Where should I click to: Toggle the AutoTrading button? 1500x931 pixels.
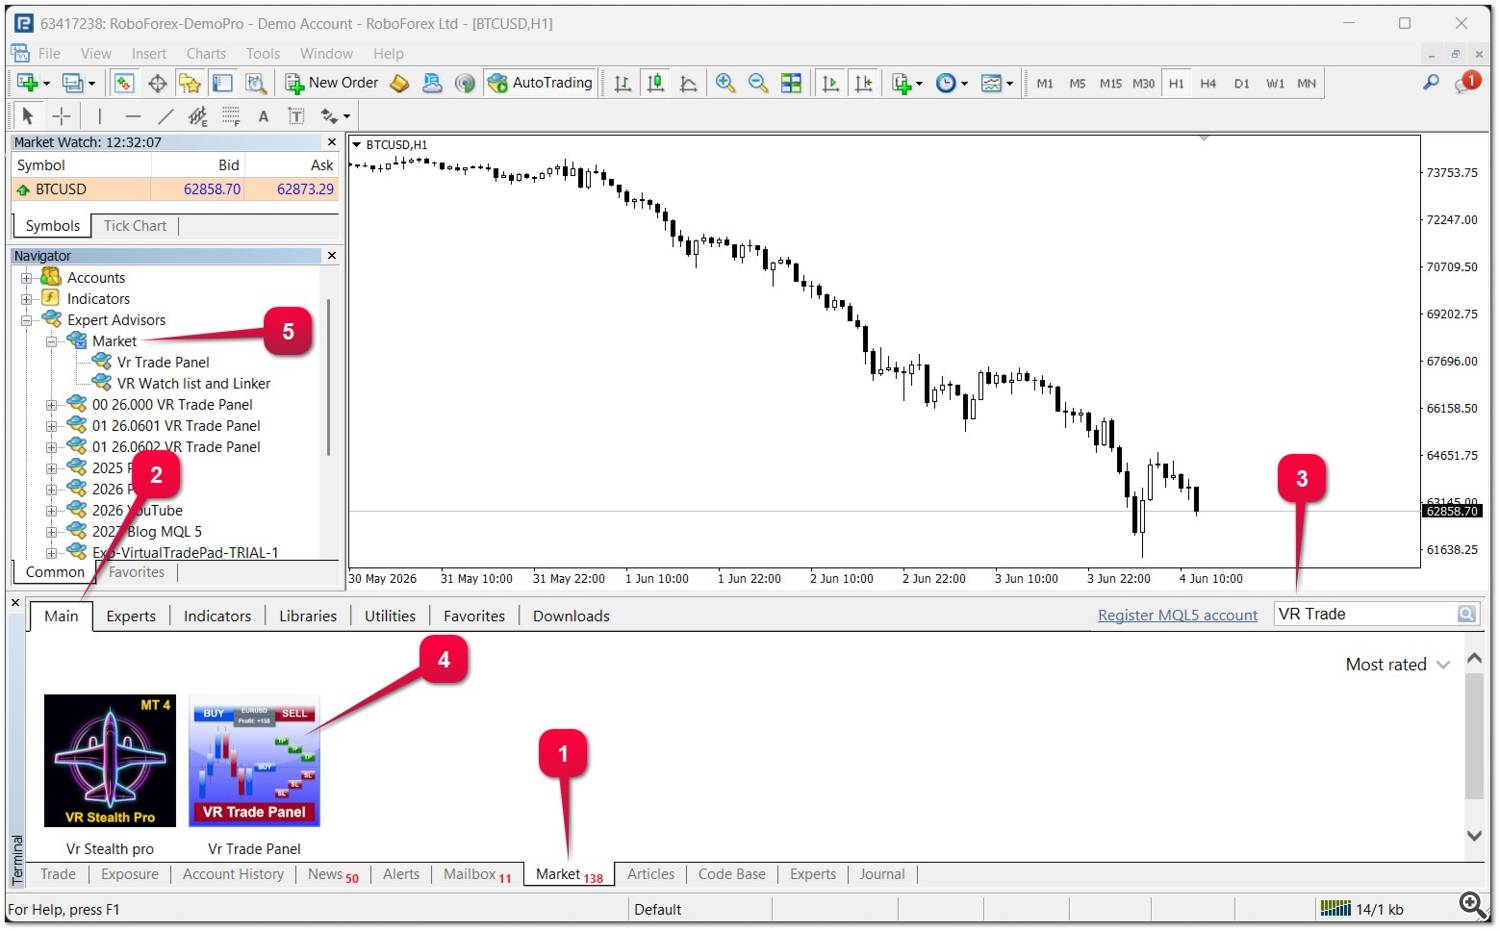540,83
